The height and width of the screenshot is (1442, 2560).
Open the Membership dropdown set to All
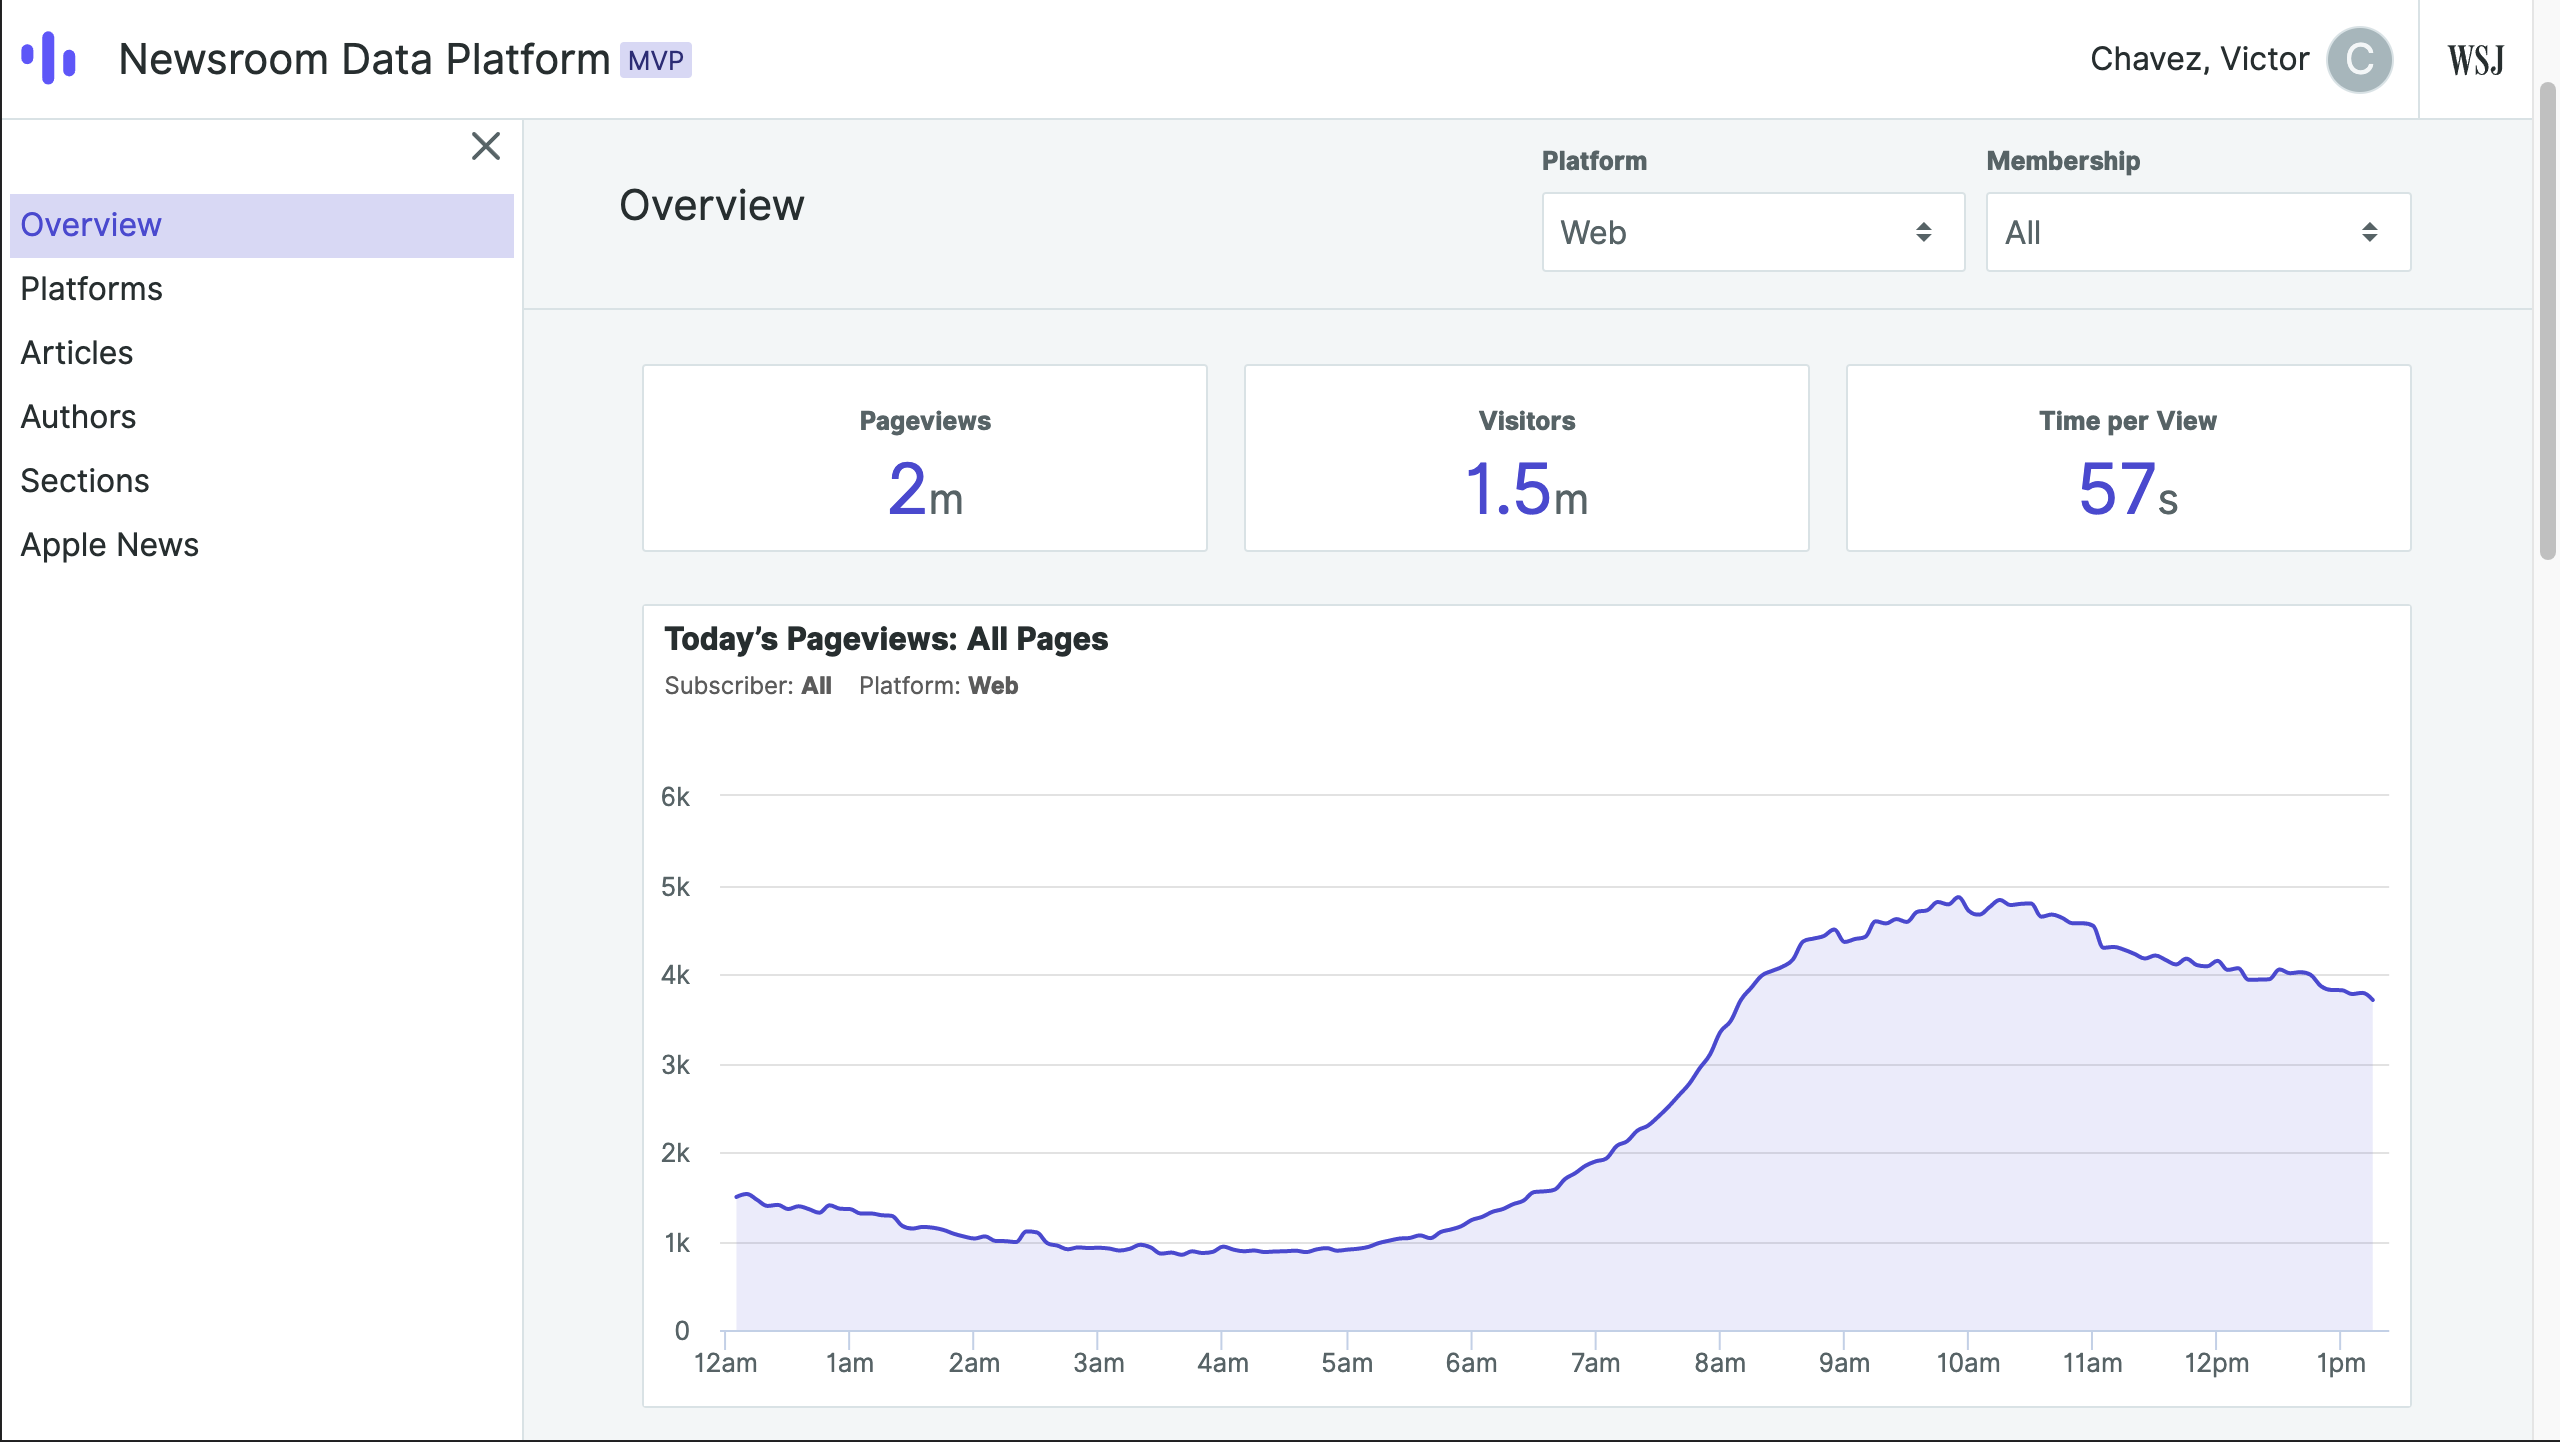coord(2197,232)
